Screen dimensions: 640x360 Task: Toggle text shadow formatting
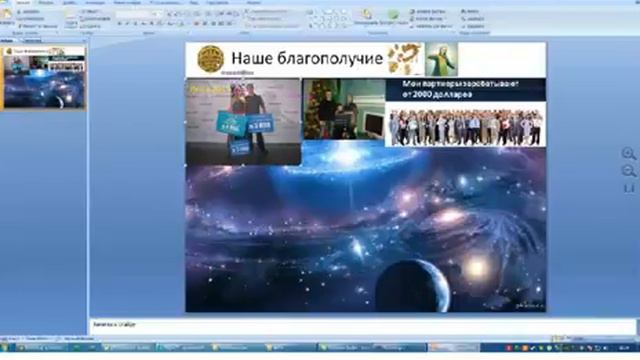(x=151, y=24)
